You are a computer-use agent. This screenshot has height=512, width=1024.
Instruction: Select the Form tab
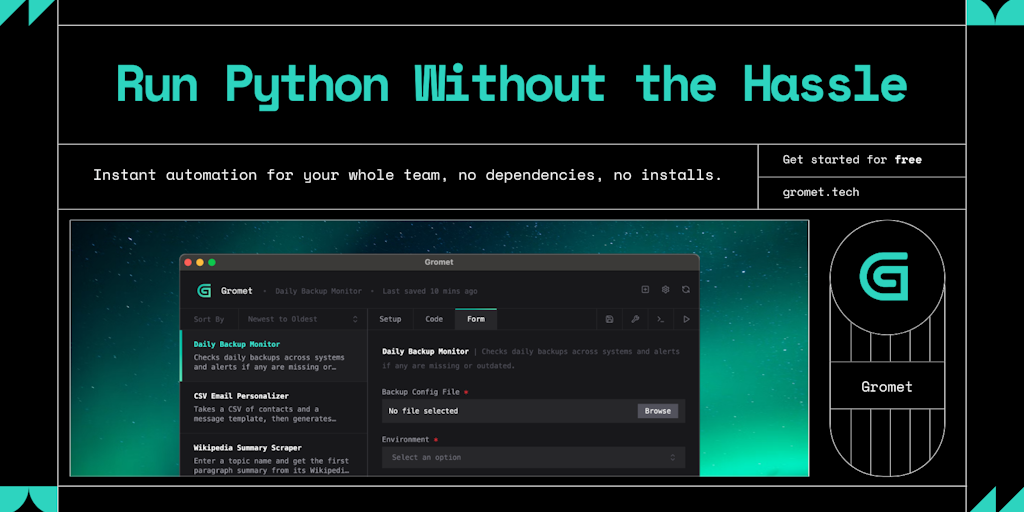pos(476,319)
